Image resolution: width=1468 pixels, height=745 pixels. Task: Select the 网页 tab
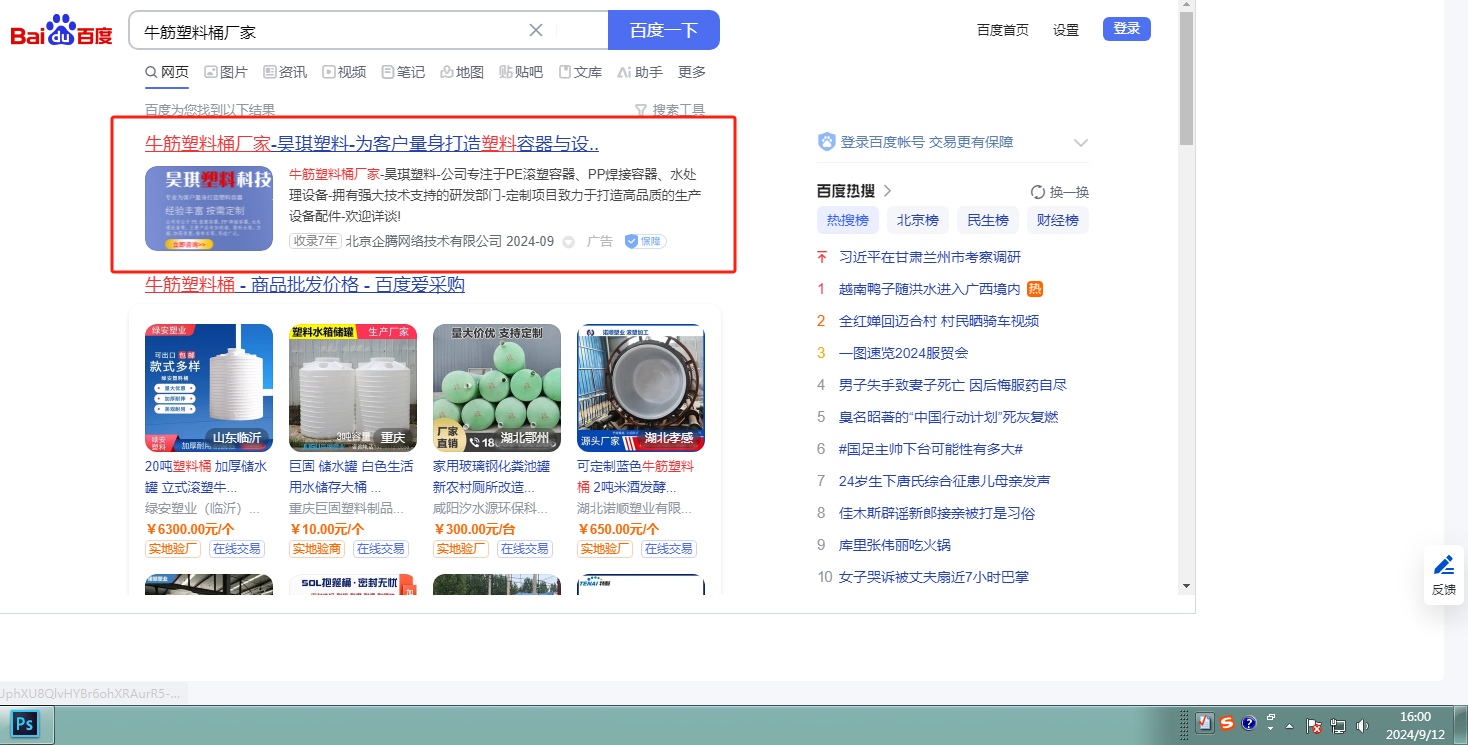167,72
